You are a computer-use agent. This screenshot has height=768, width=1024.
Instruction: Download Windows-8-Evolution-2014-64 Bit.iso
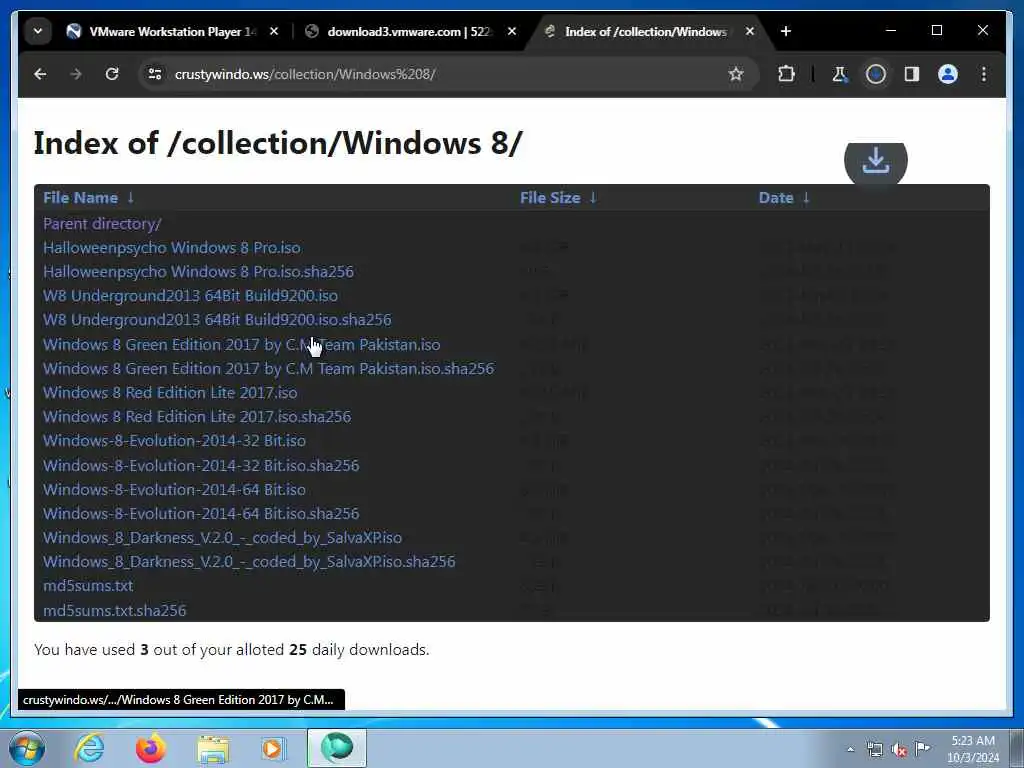[x=174, y=490]
